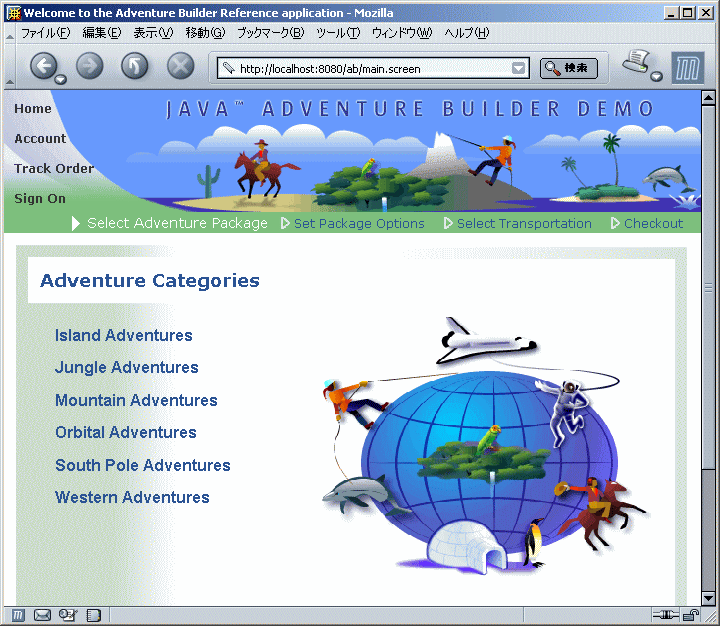720x626 pixels.
Task: Open the ファイル(F) menu
Action: tap(45, 33)
